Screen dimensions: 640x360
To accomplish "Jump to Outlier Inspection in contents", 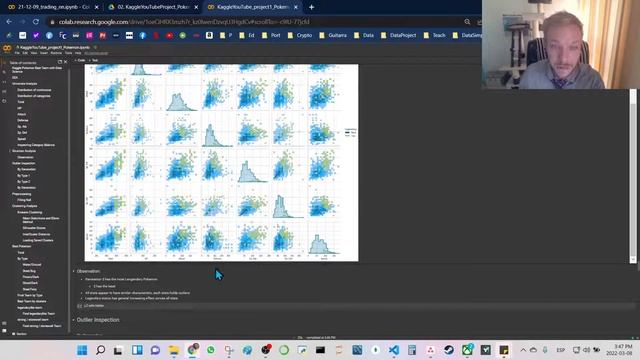I will (24, 163).
